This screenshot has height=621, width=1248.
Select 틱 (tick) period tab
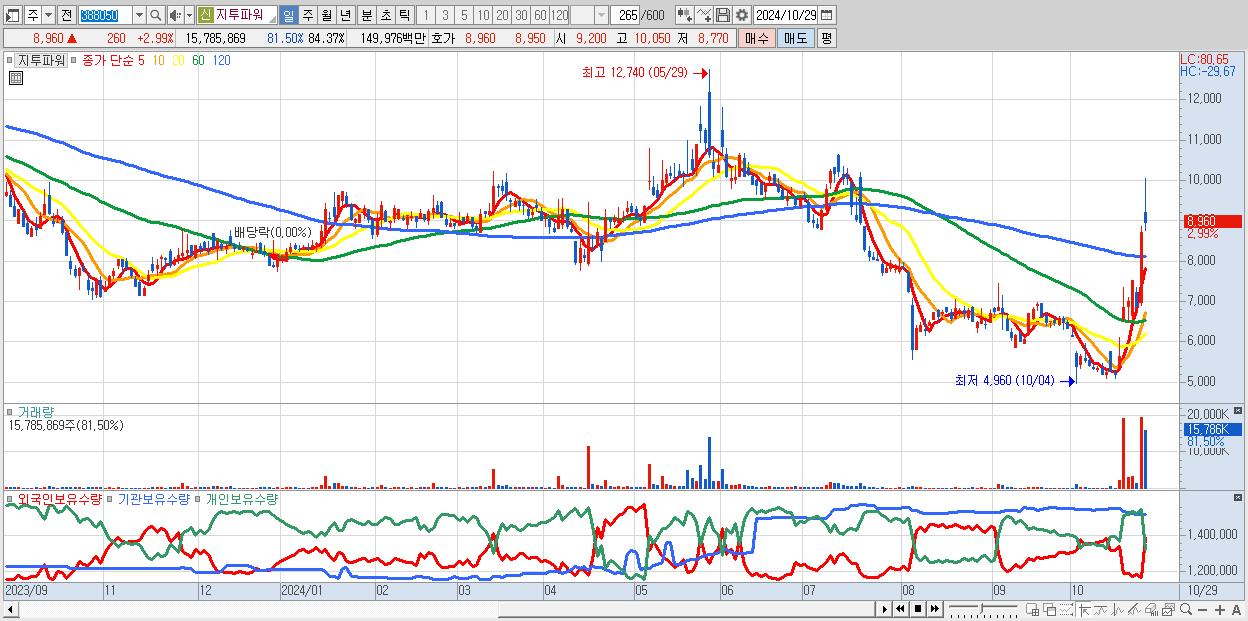pos(404,15)
